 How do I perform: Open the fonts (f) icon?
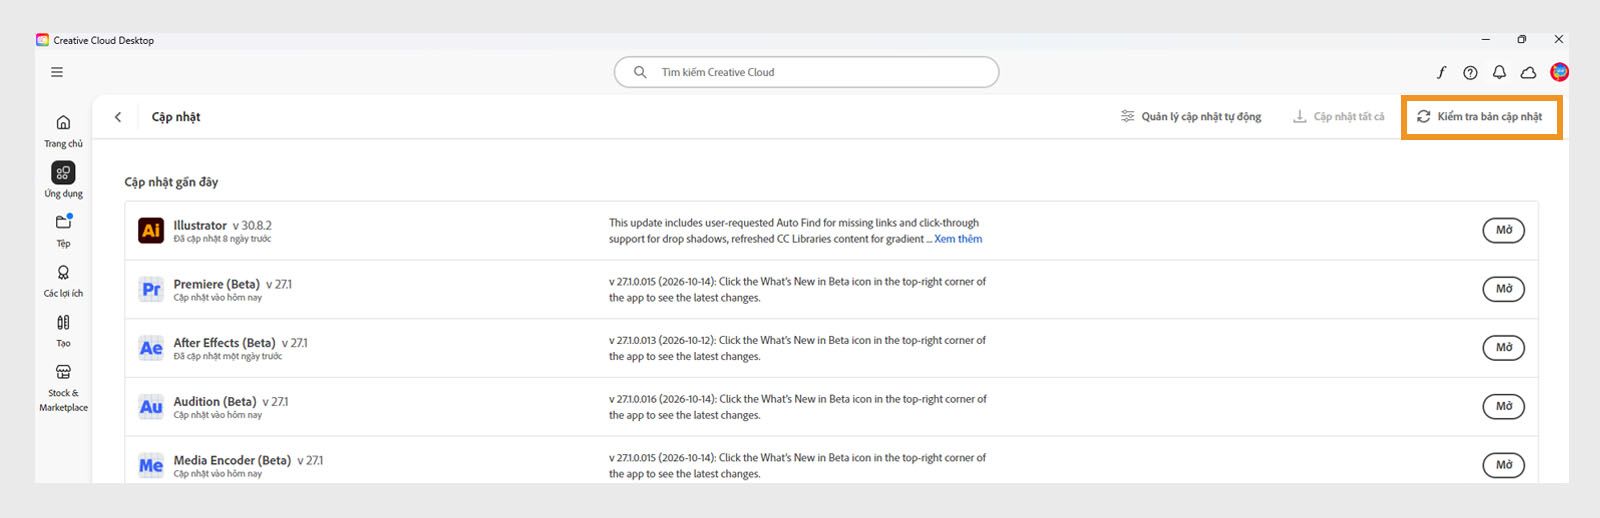(1441, 72)
